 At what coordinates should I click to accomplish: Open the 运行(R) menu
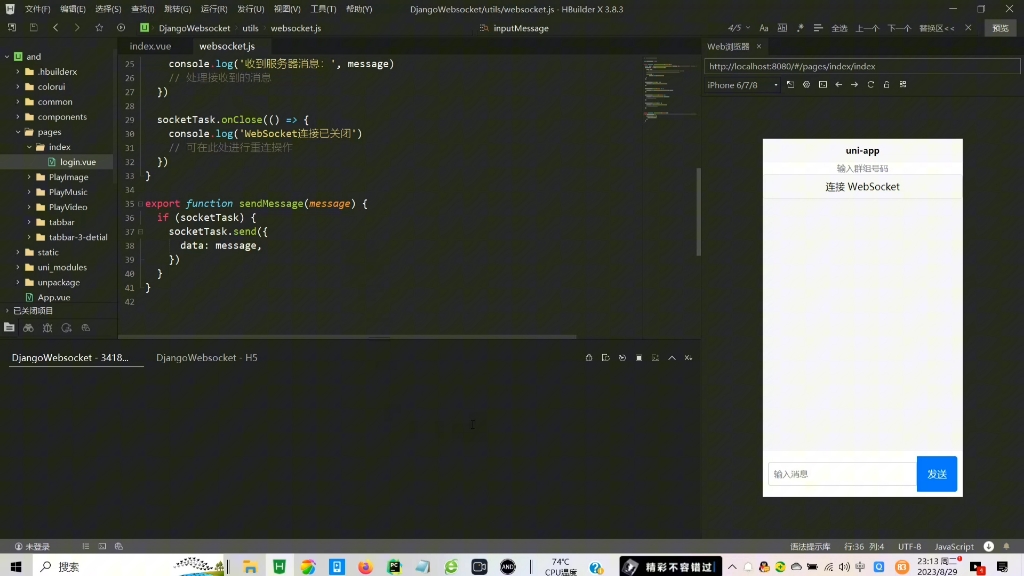tap(214, 9)
